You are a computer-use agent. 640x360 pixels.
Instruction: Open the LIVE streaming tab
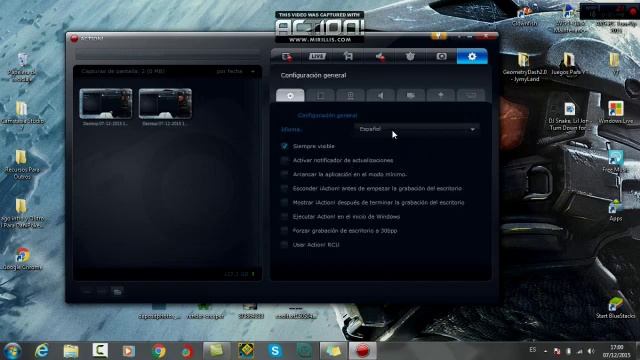[x=317, y=56]
